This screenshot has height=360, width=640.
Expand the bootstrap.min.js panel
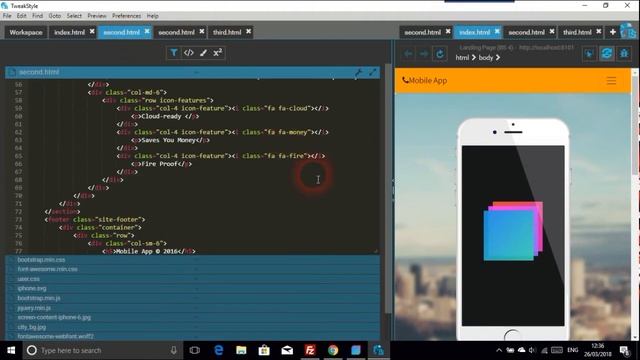(193, 298)
